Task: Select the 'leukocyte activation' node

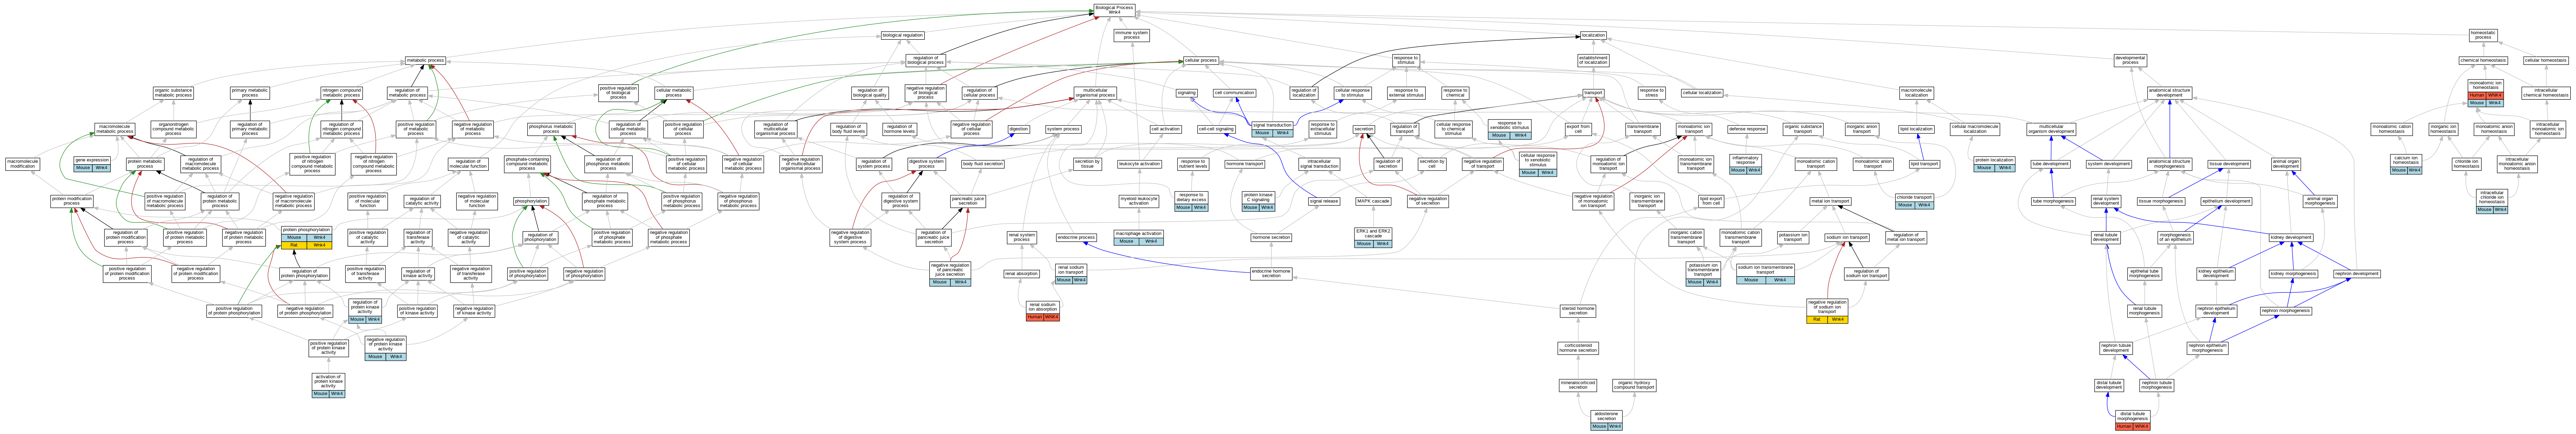Action: (1139, 164)
